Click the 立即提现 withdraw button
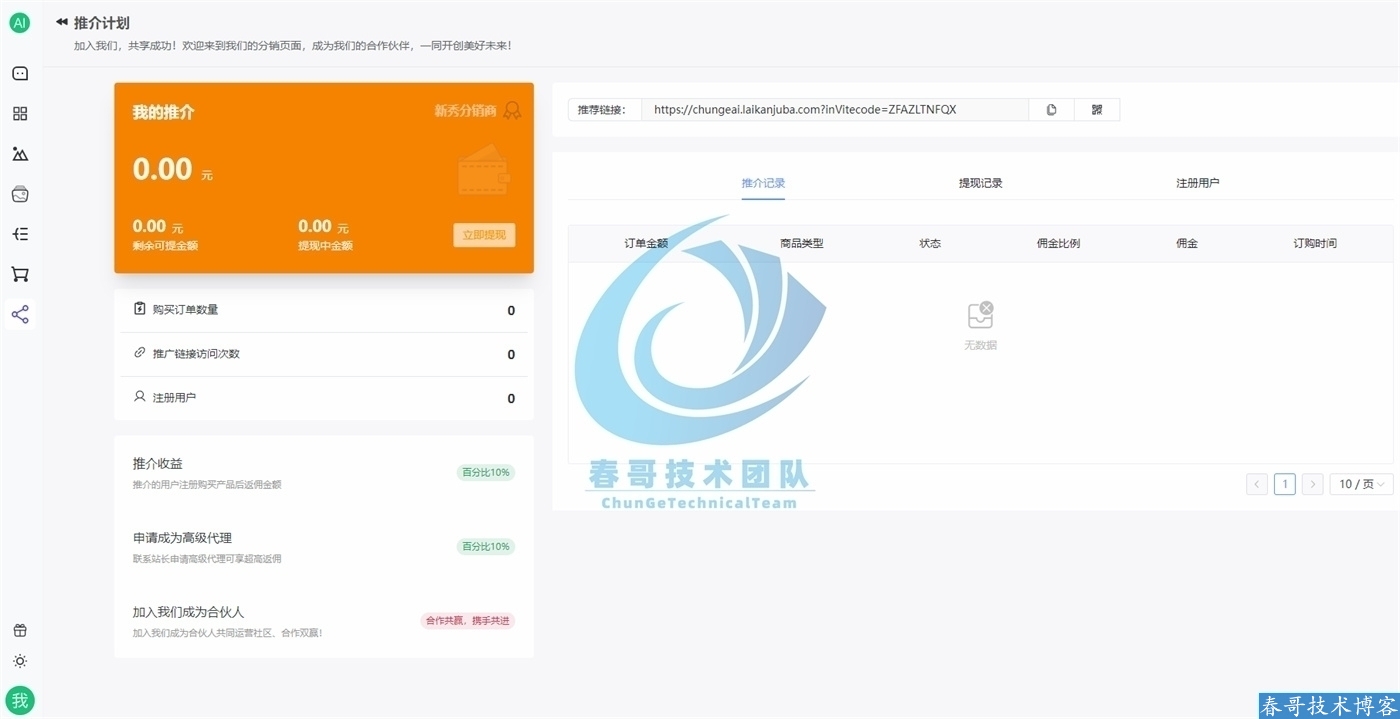This screenshot has width=1400, height=719. coord(484,235)
